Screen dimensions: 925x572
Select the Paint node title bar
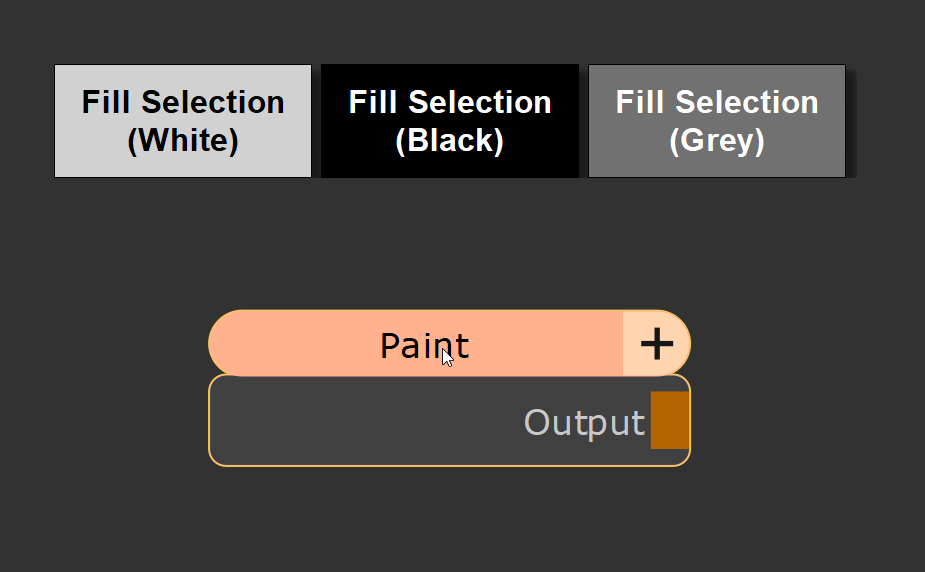point(330,344)
